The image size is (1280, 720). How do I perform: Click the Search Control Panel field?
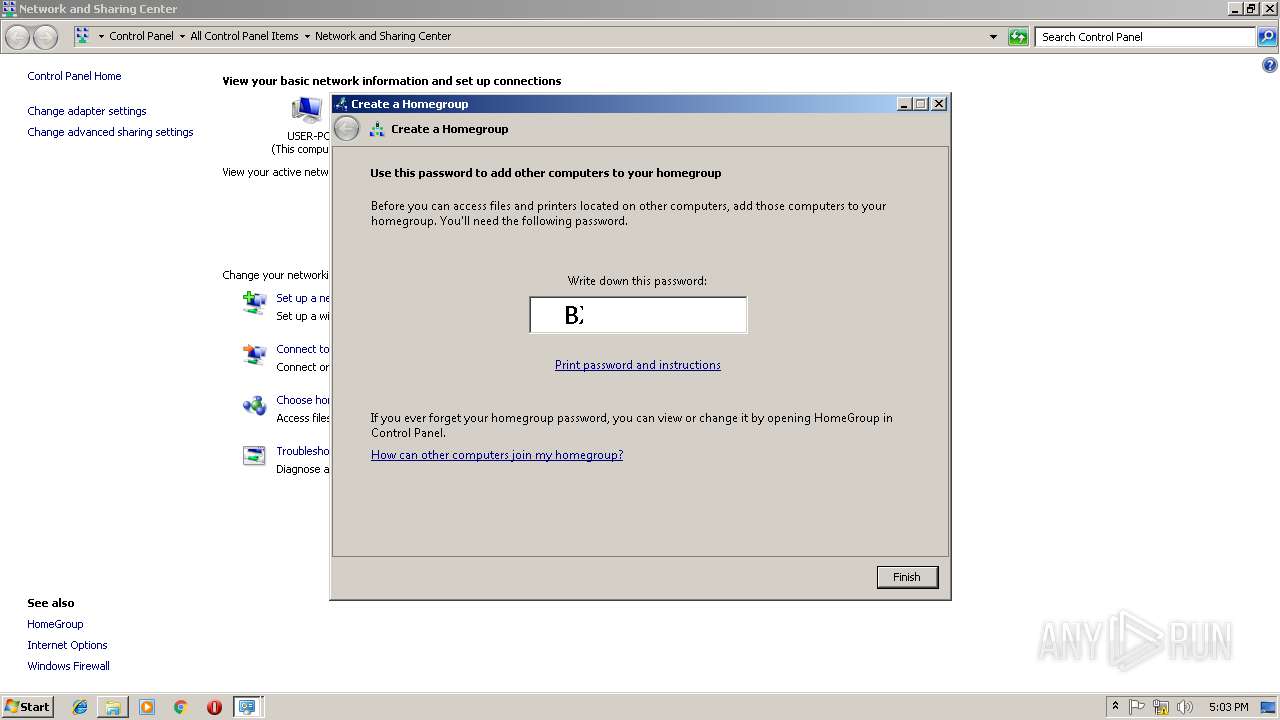pos(1145,37)
